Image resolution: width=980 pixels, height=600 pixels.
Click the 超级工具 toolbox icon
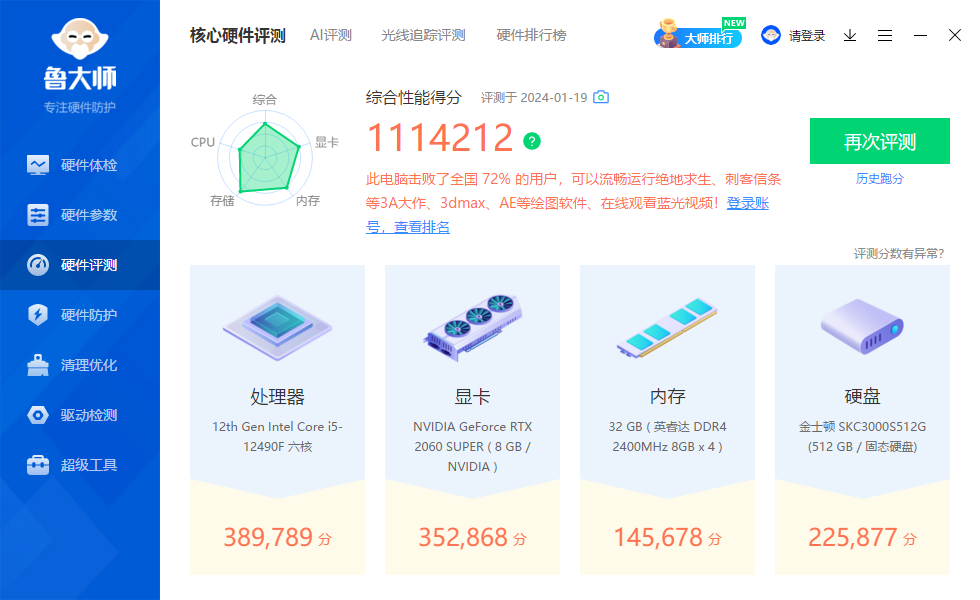pyautogui.click(x=38, y=465)
